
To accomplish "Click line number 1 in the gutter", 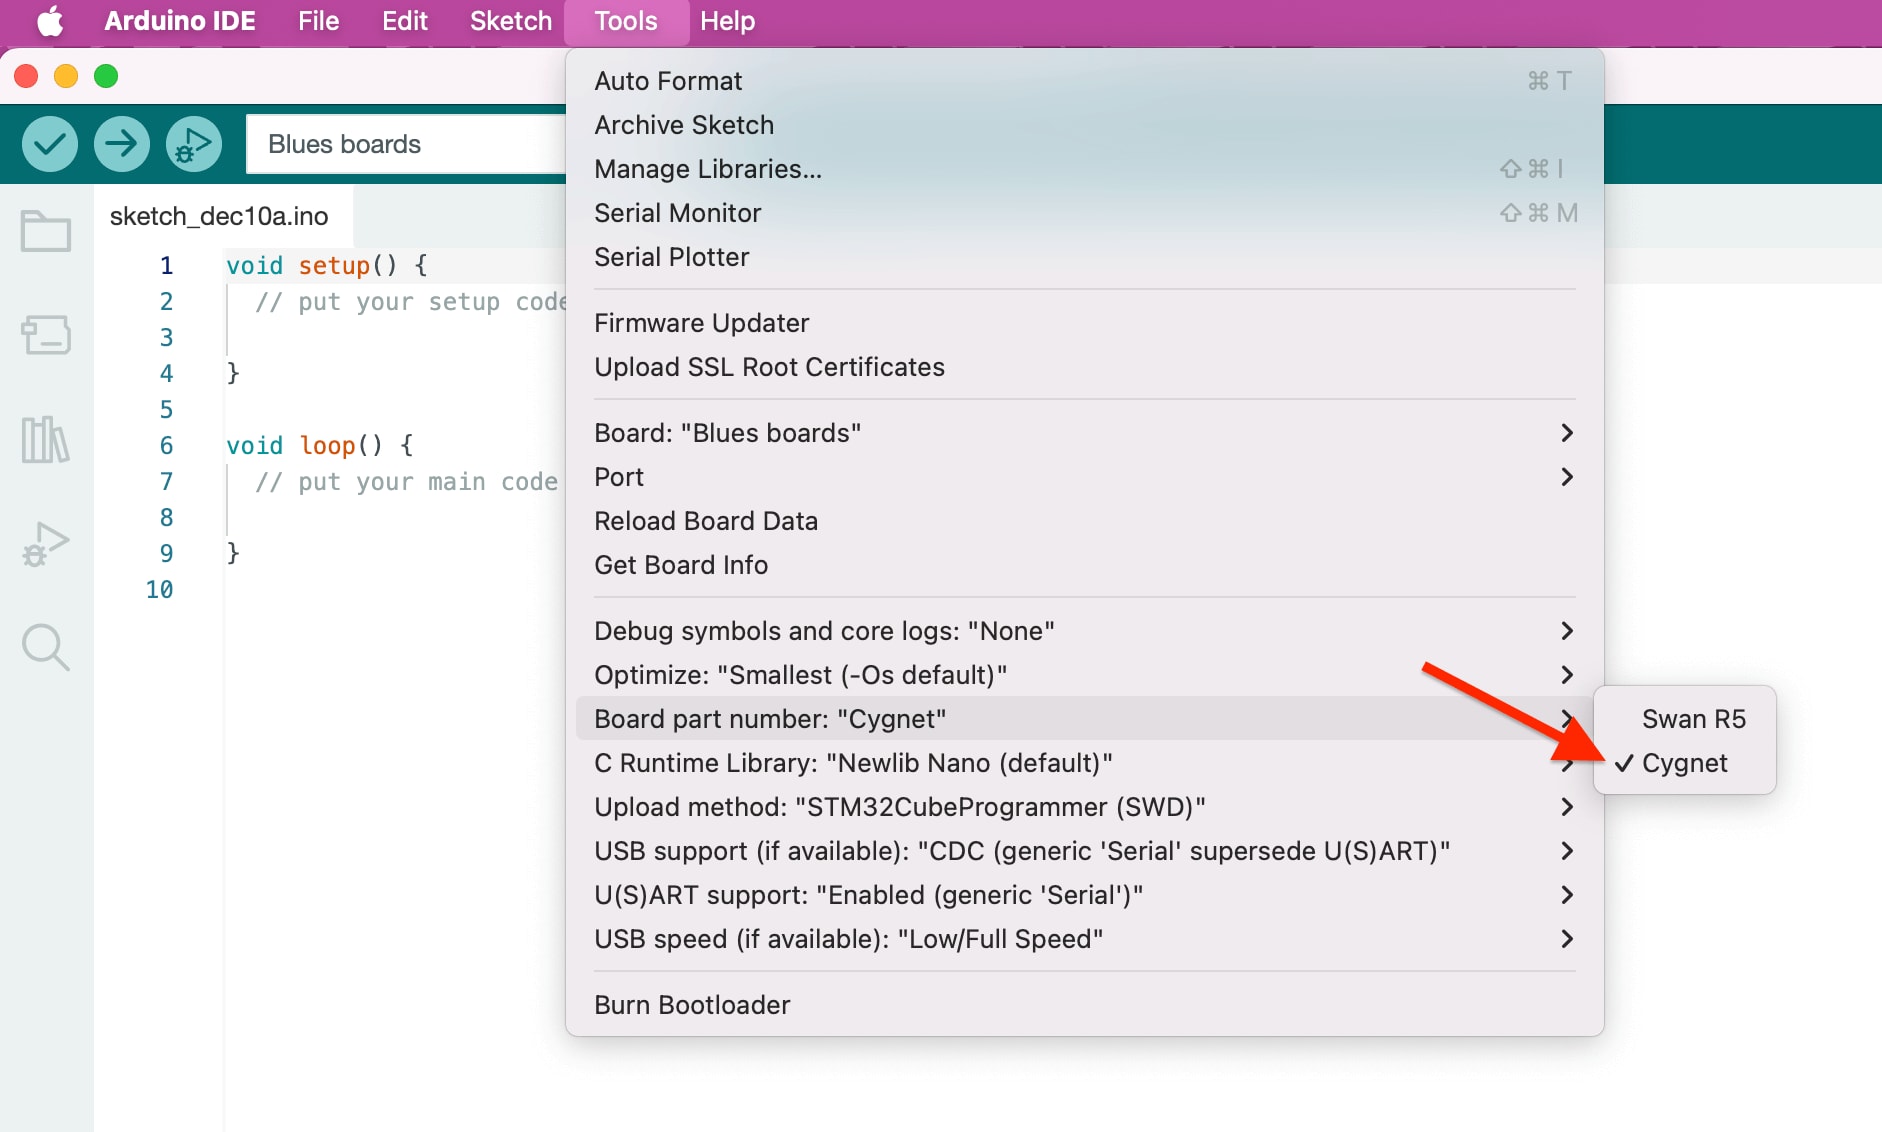I will (167, 266).
